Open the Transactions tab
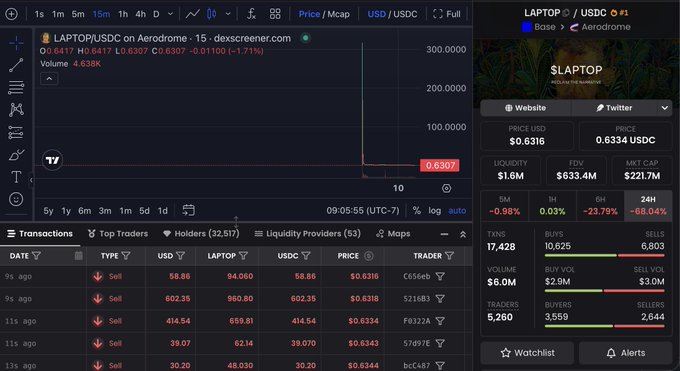The width and height of the screenshot is (680, 371). click(40, 233)
